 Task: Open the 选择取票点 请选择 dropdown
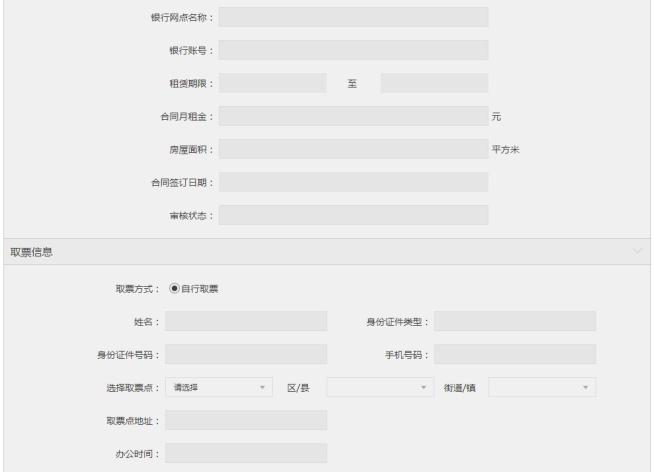coord(219,387)
